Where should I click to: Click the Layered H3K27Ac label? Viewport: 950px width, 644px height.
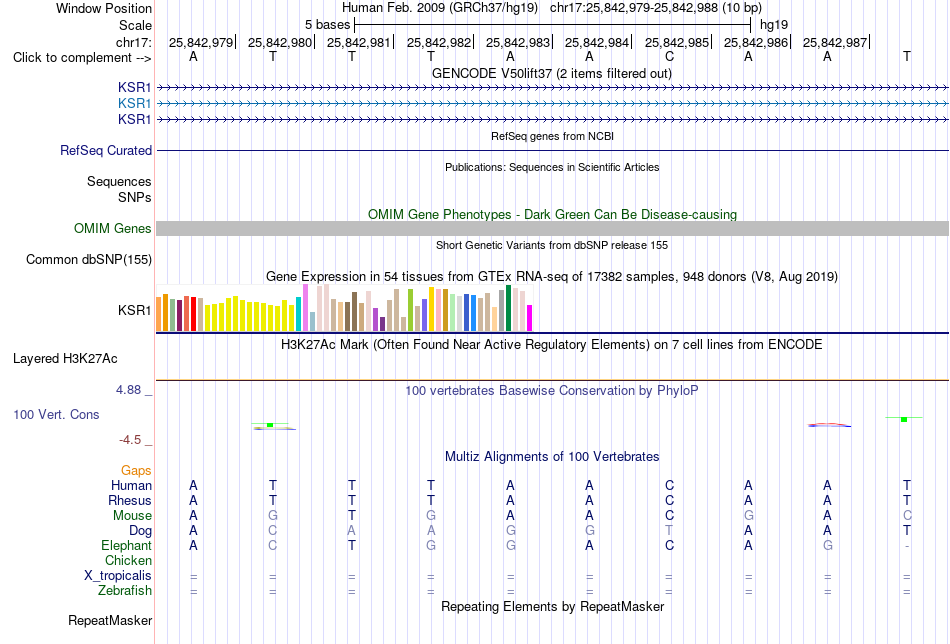[x=65, y=359]
